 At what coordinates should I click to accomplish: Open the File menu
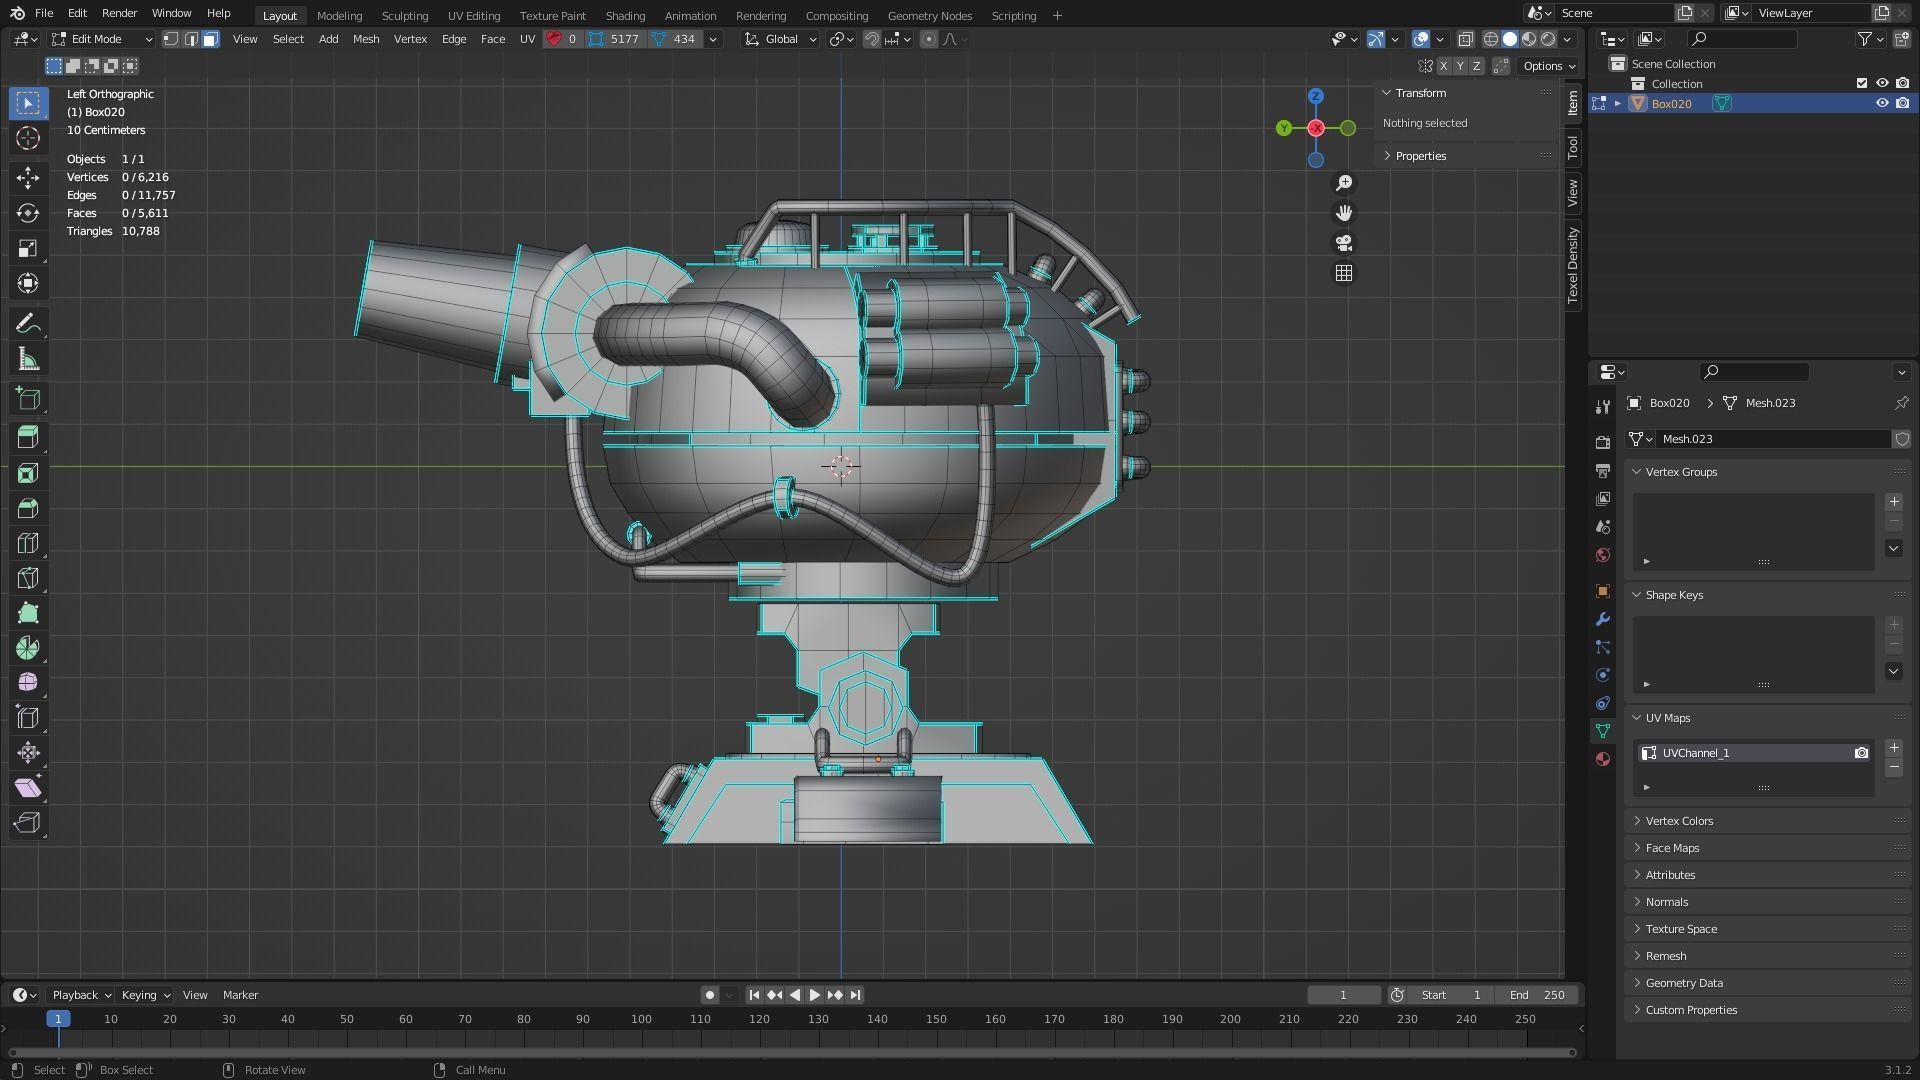pos(44,14)
